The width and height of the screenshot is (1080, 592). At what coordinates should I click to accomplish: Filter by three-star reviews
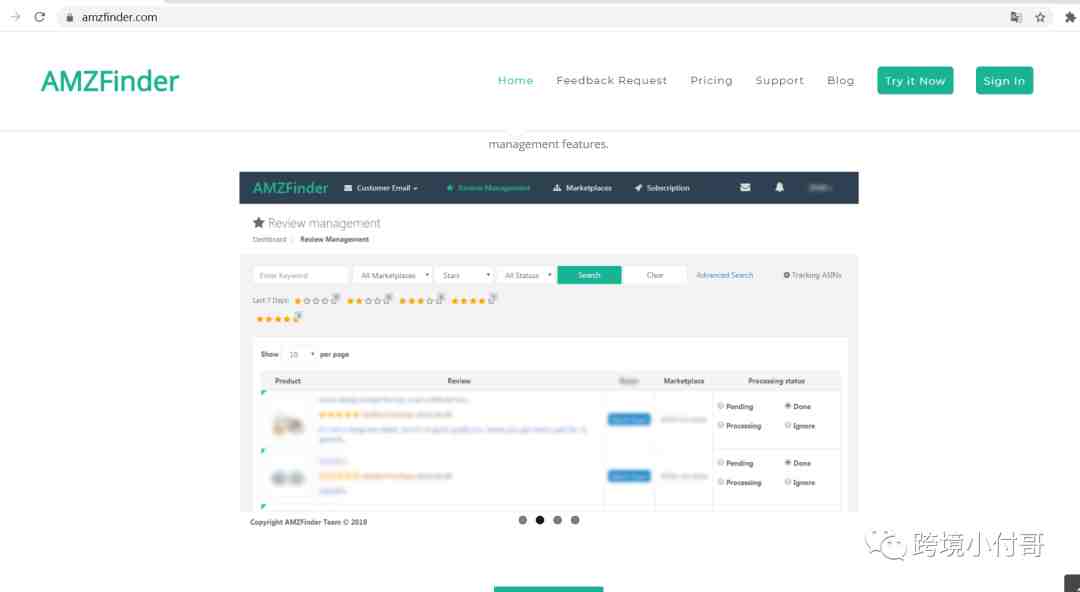[x=421, y=300]
